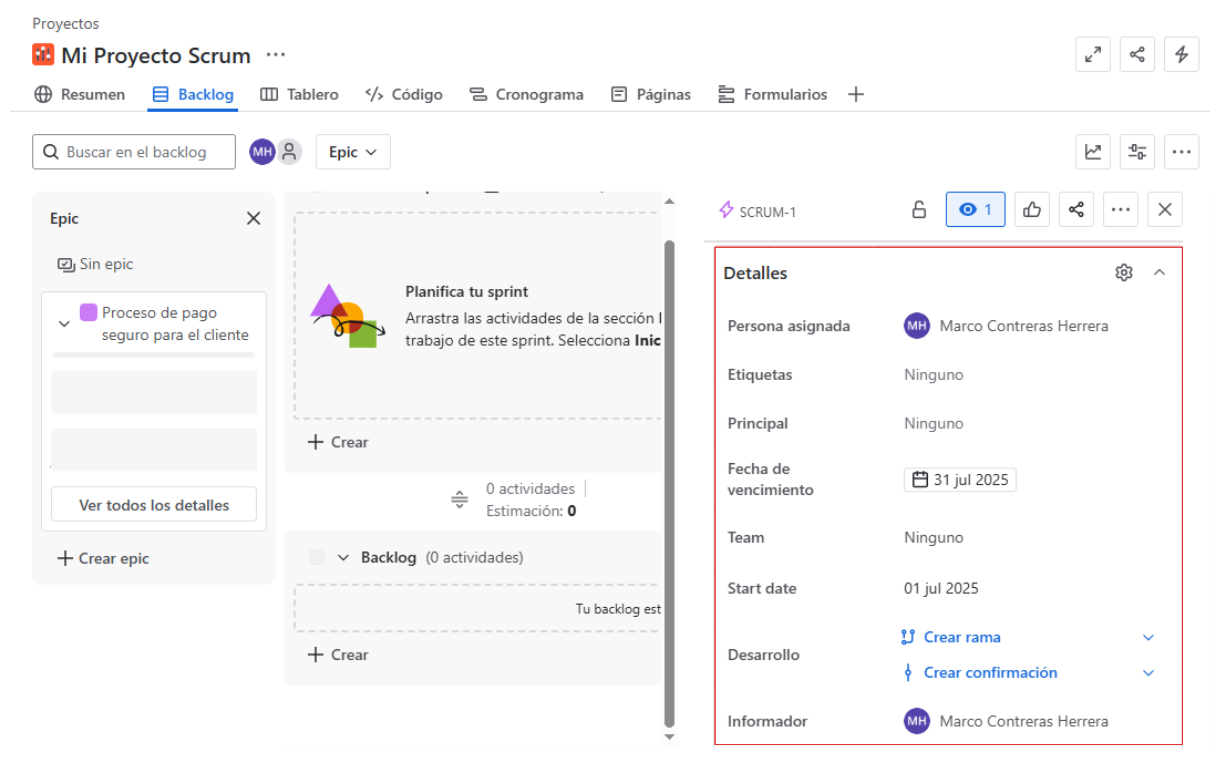Open the lock restrictions icon for SCRUM-1
The height and width of the screenshot is (758, 1220).
pos(918,210)
